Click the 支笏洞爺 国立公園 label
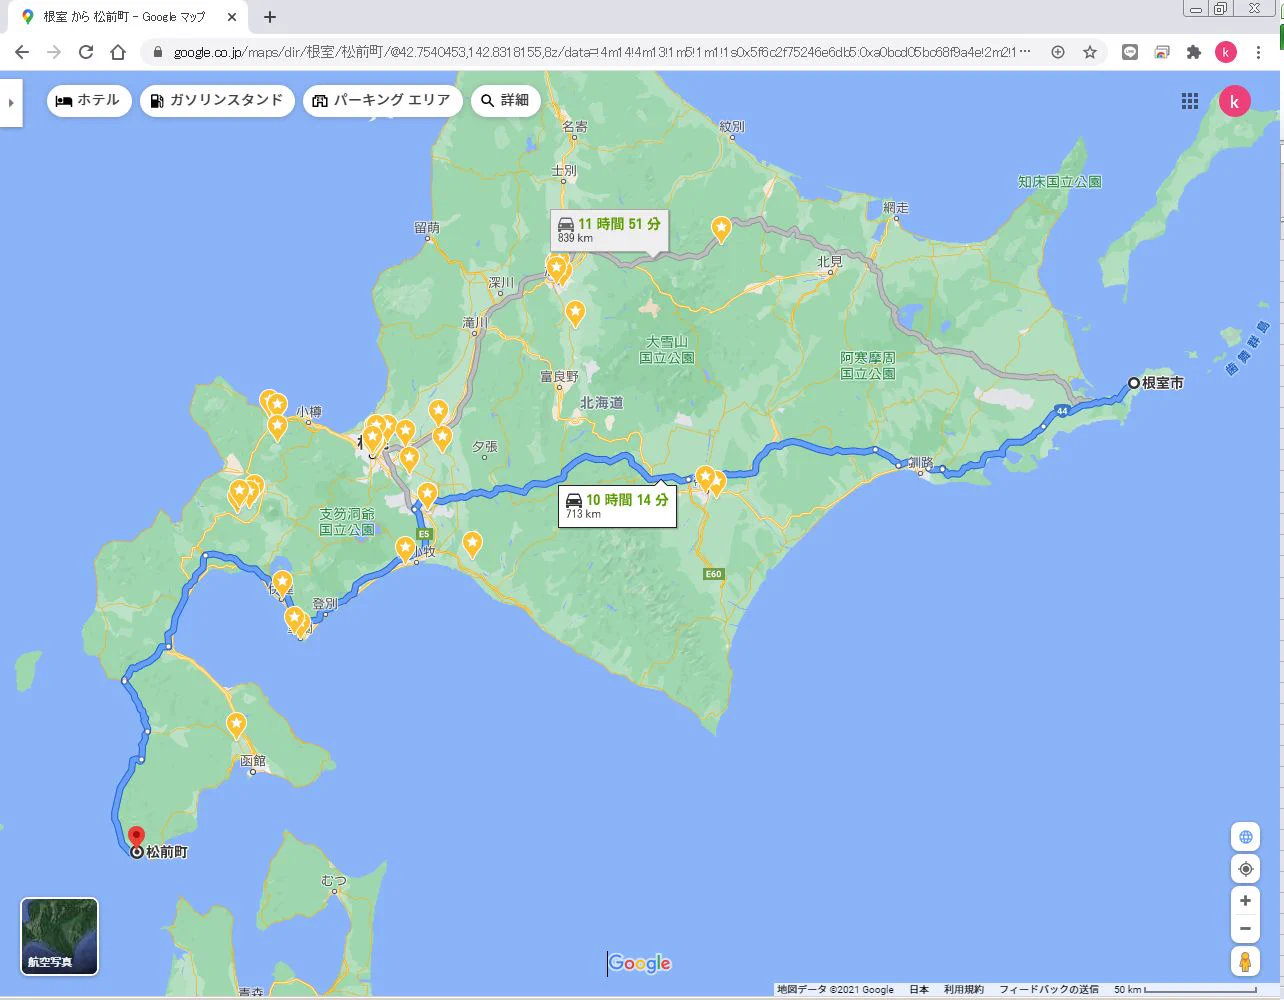 pyautogui.click(x=347, y=521)
